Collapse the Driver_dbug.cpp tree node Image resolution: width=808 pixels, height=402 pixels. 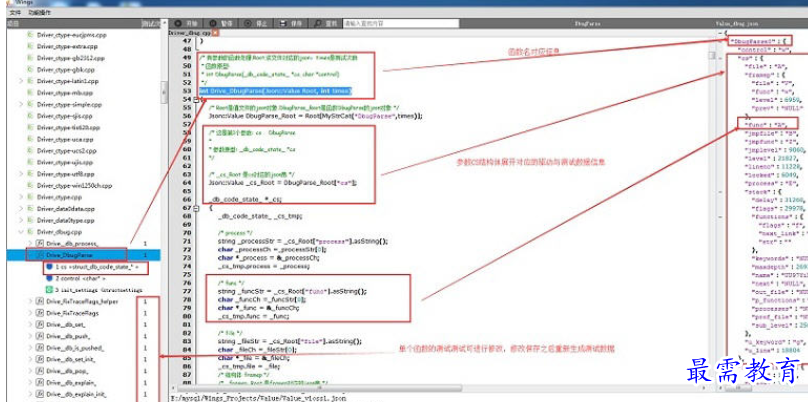(21, 231)
